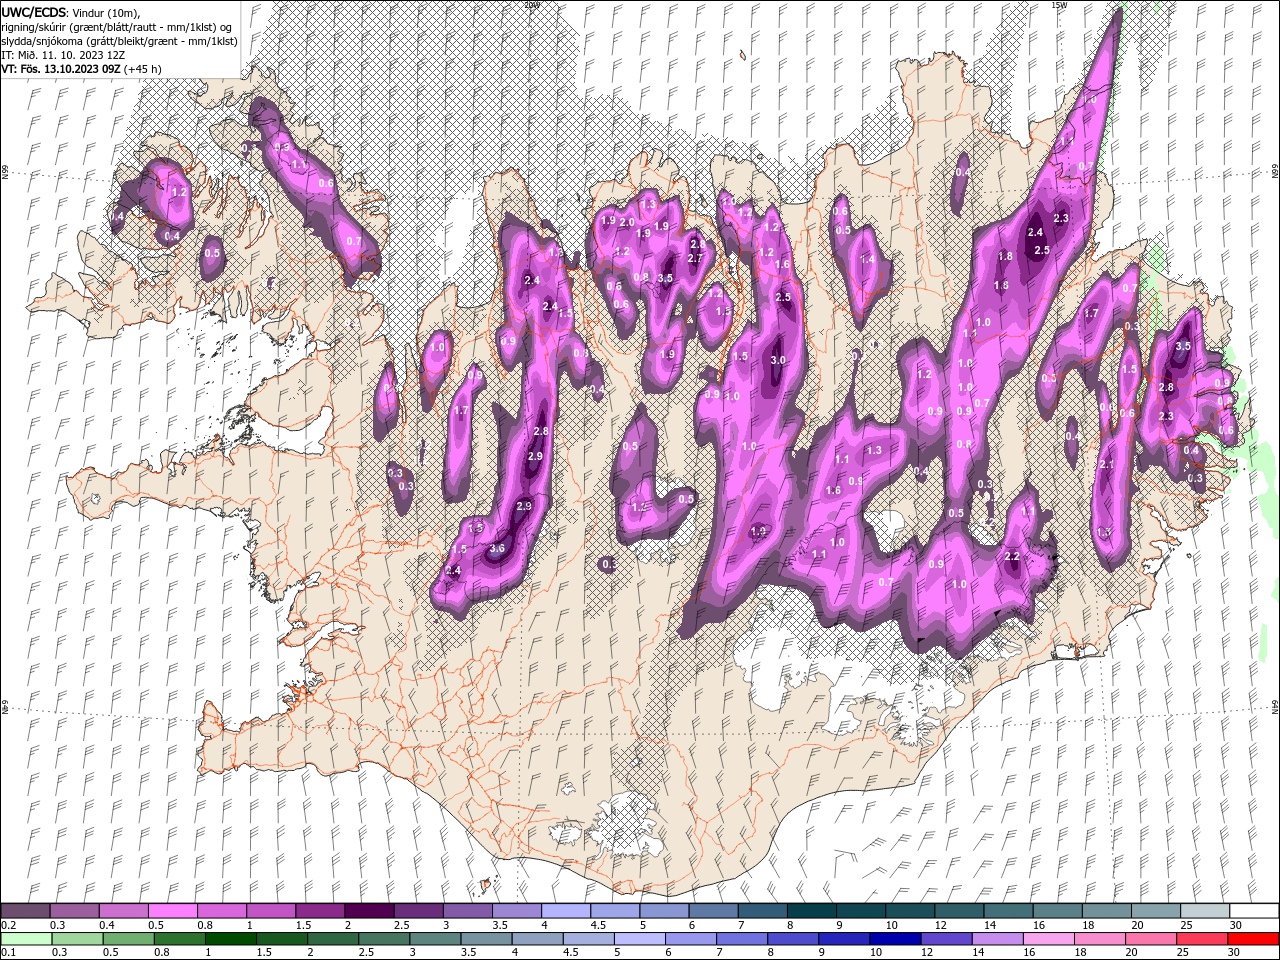Click the '3.0' snowfall value on the map
Viewport: 1280px width, 960px height.
pos(779,360)
